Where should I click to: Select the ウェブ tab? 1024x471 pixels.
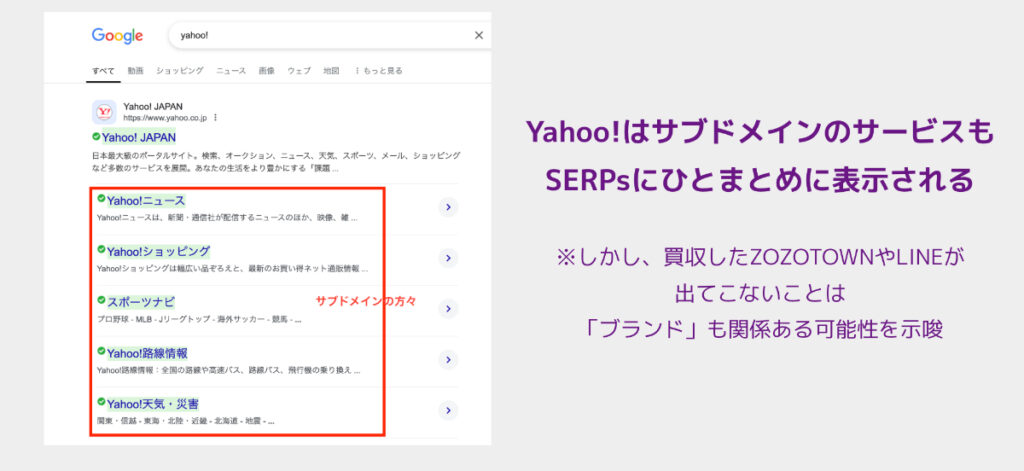coord(299,71)
